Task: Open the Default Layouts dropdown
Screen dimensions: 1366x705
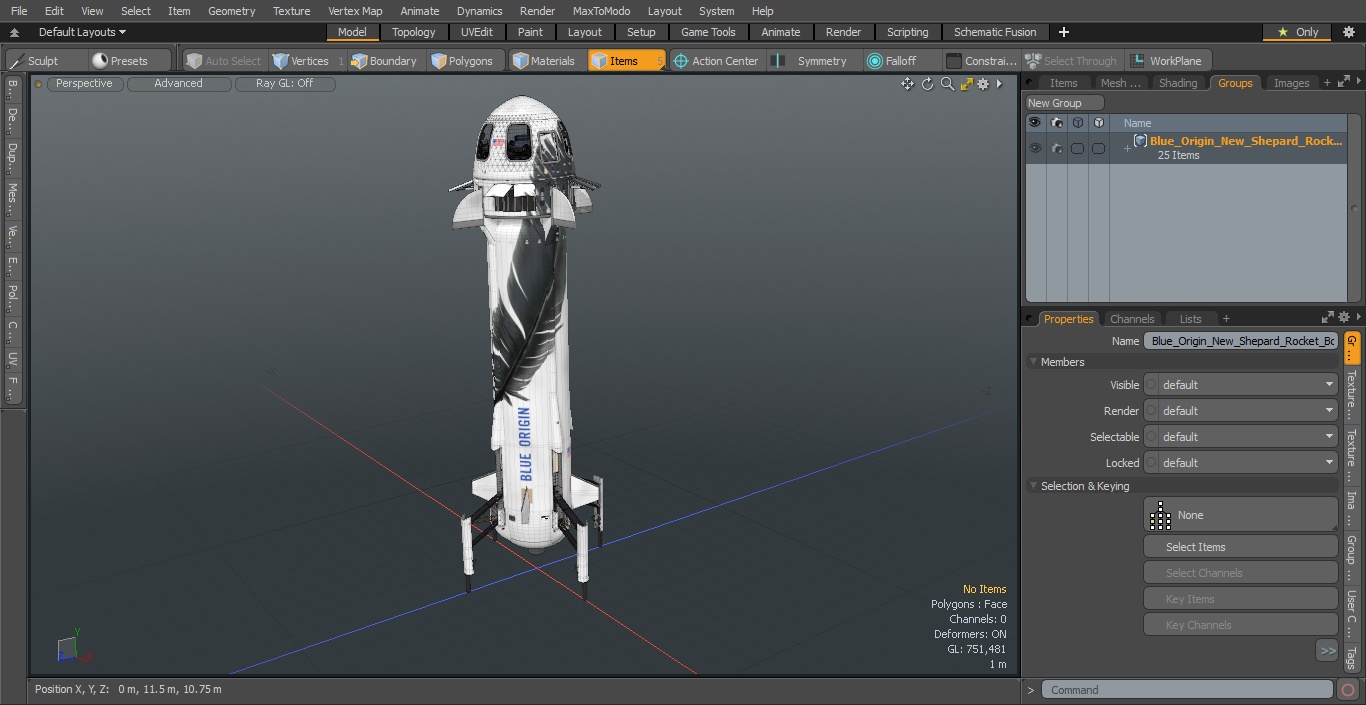Action: (82, 32)
